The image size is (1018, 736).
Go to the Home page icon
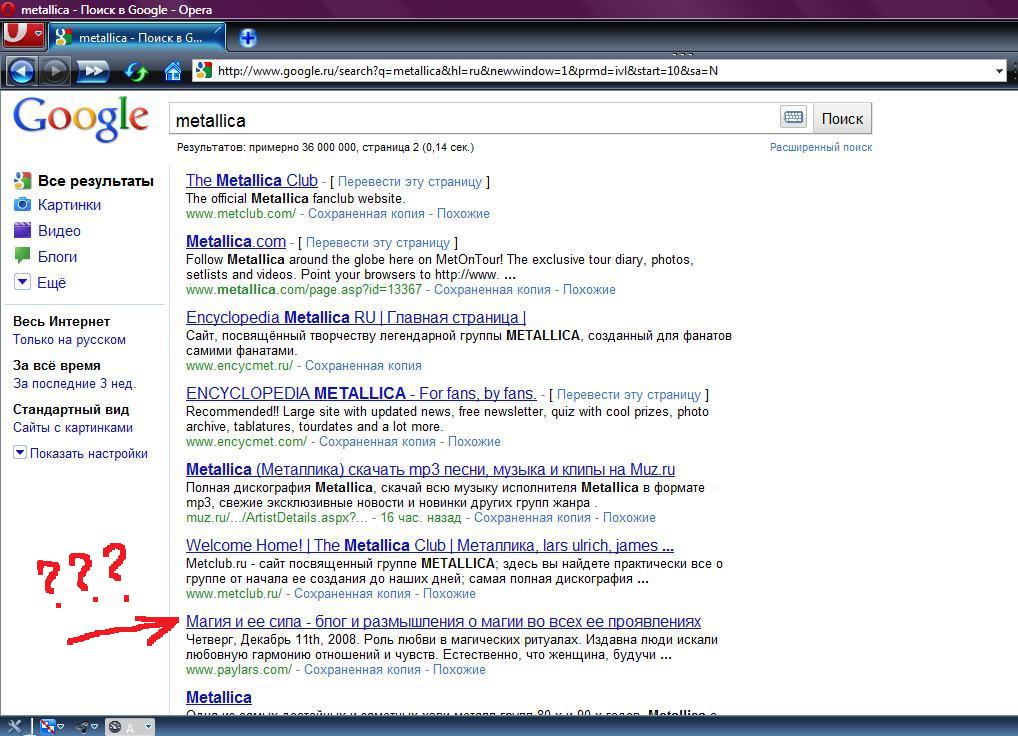(173, 71)
